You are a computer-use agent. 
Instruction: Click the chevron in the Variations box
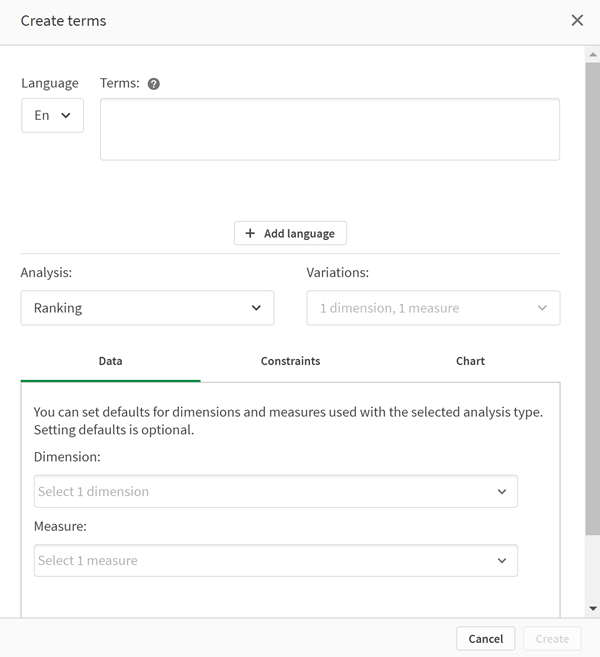pyautogui.click(x=543, y=308)
